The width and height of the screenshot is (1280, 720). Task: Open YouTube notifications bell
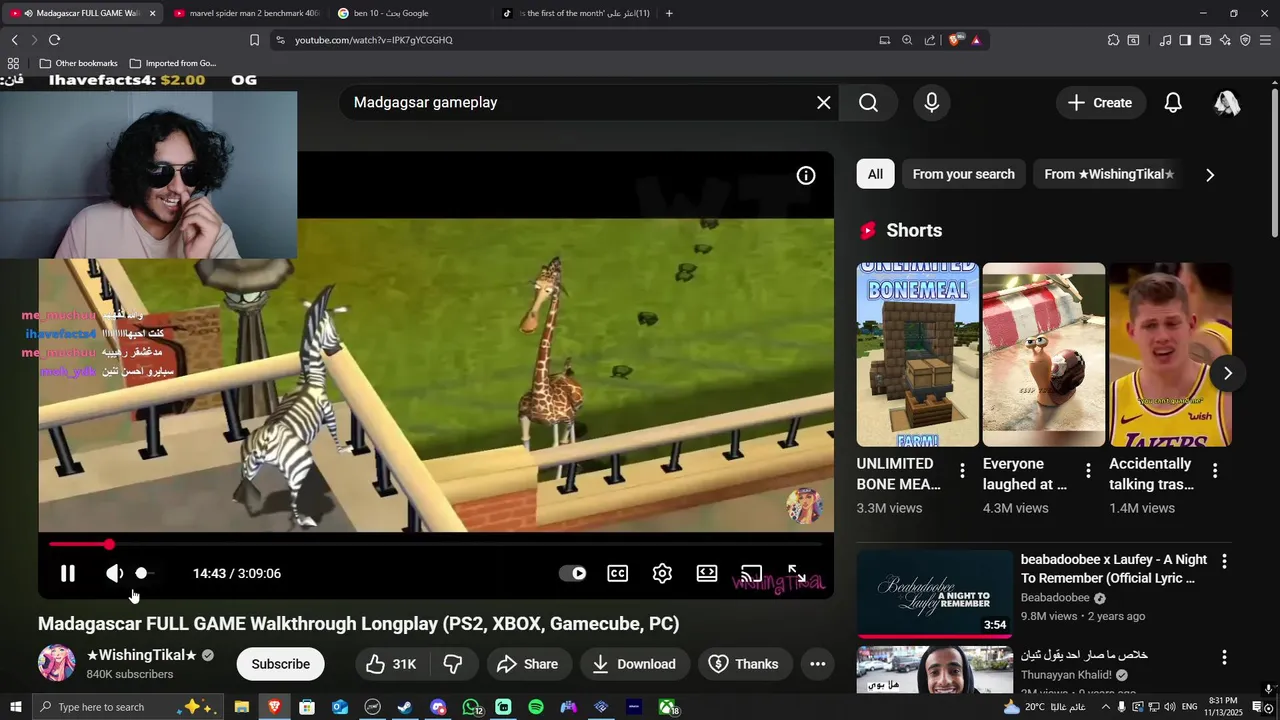pos(1173,103)
